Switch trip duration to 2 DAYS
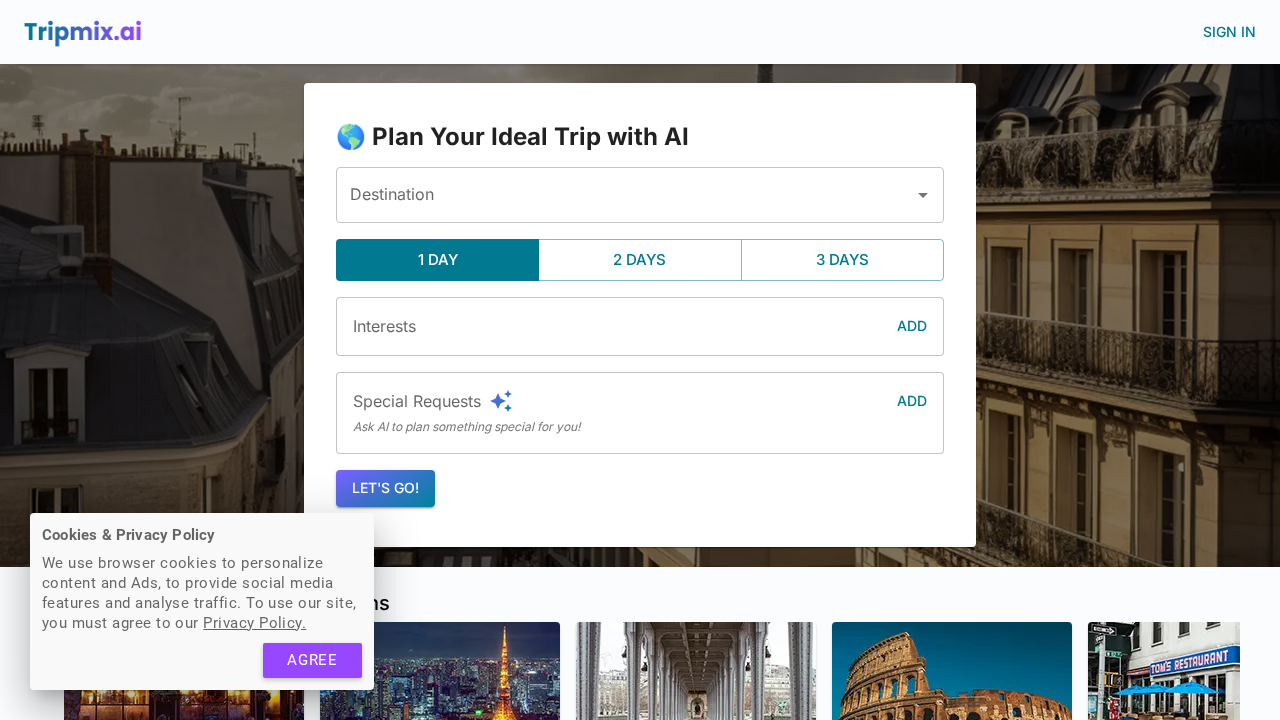 pos(639,259)
